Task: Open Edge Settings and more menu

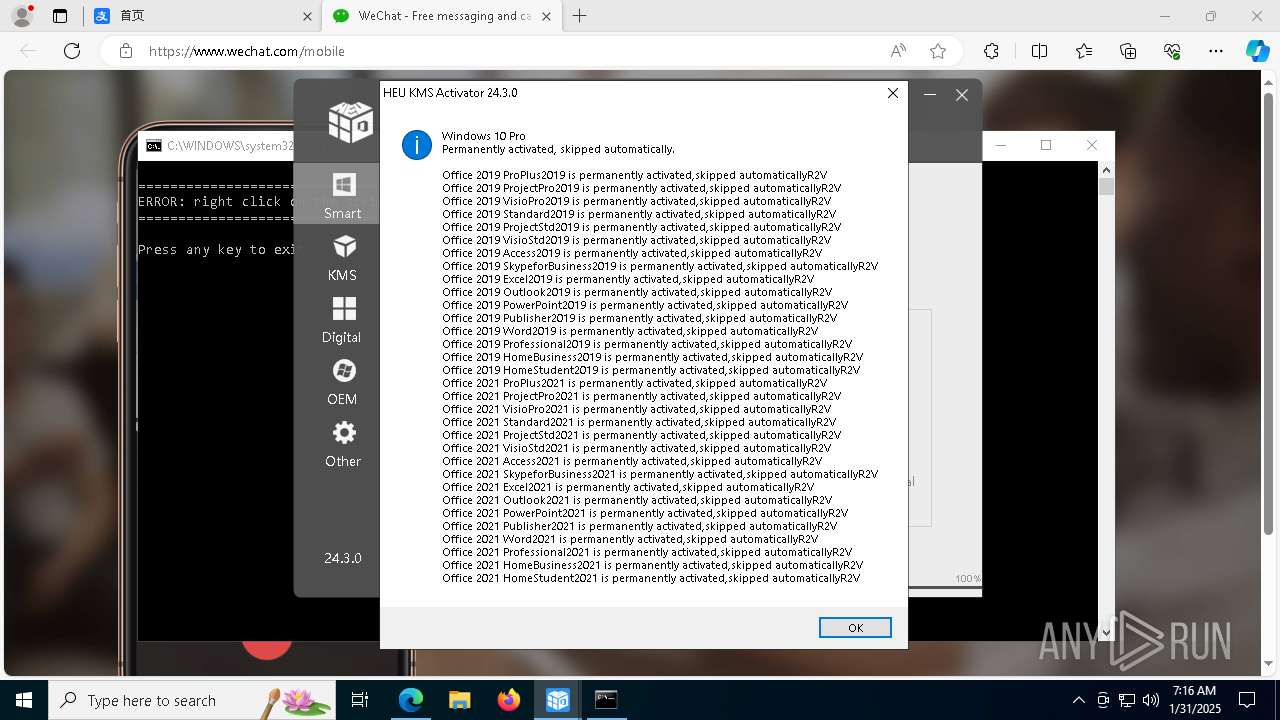Action: pyautogui.click(x=1216, y=51)
